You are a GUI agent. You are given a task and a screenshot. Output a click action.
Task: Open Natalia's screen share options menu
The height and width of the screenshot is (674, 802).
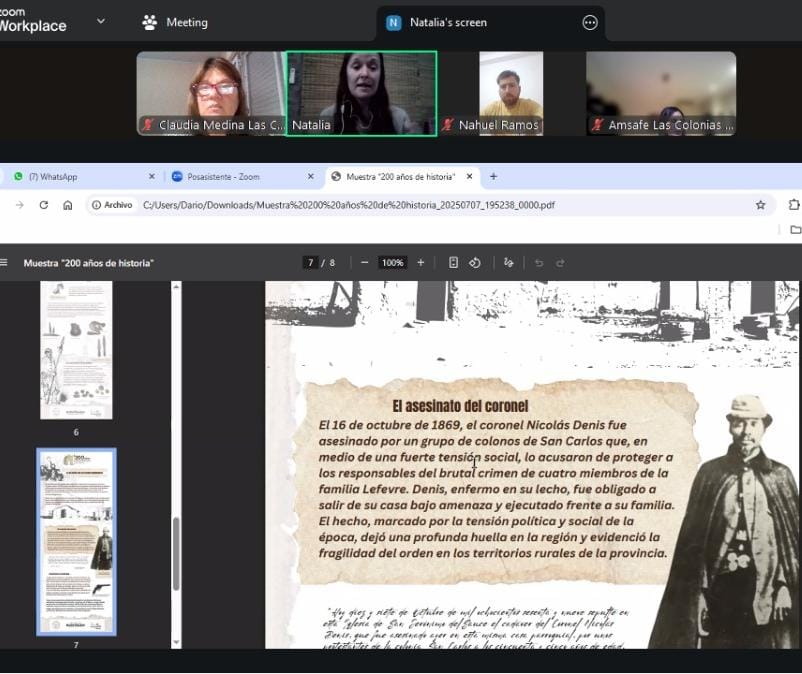click(590, 22)
